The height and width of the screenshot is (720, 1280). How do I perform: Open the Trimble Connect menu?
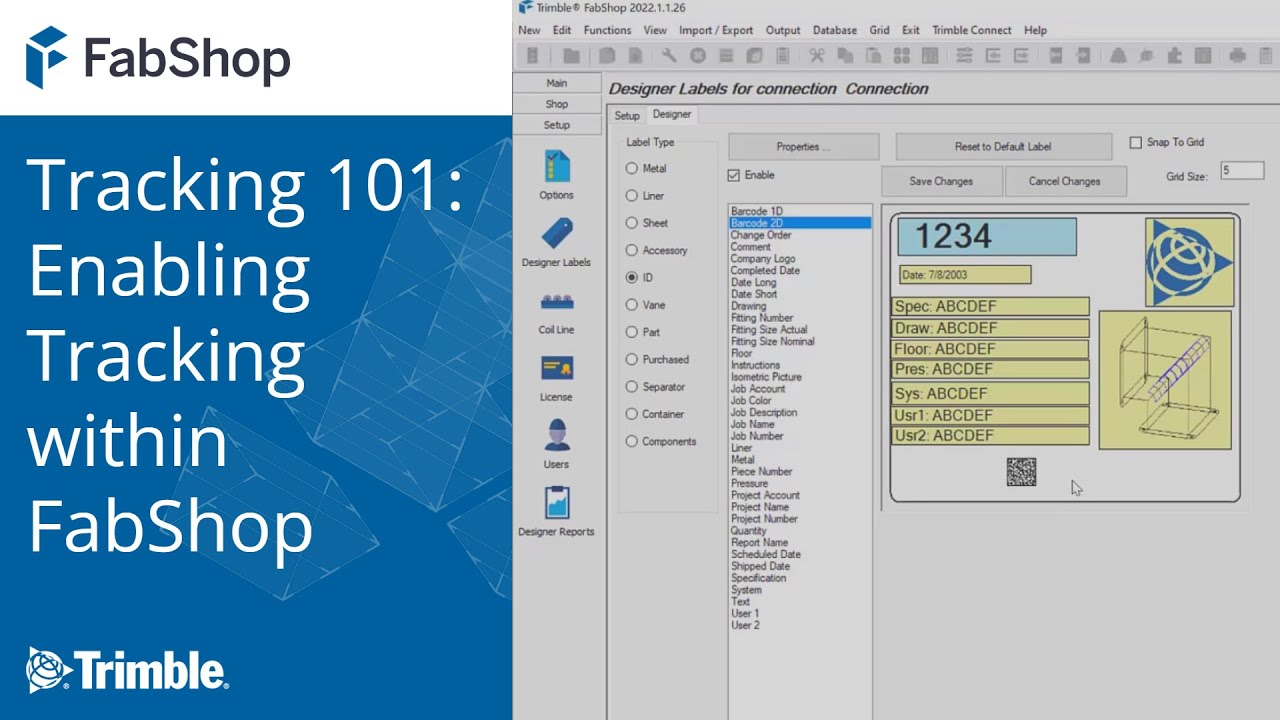point(971,30)
